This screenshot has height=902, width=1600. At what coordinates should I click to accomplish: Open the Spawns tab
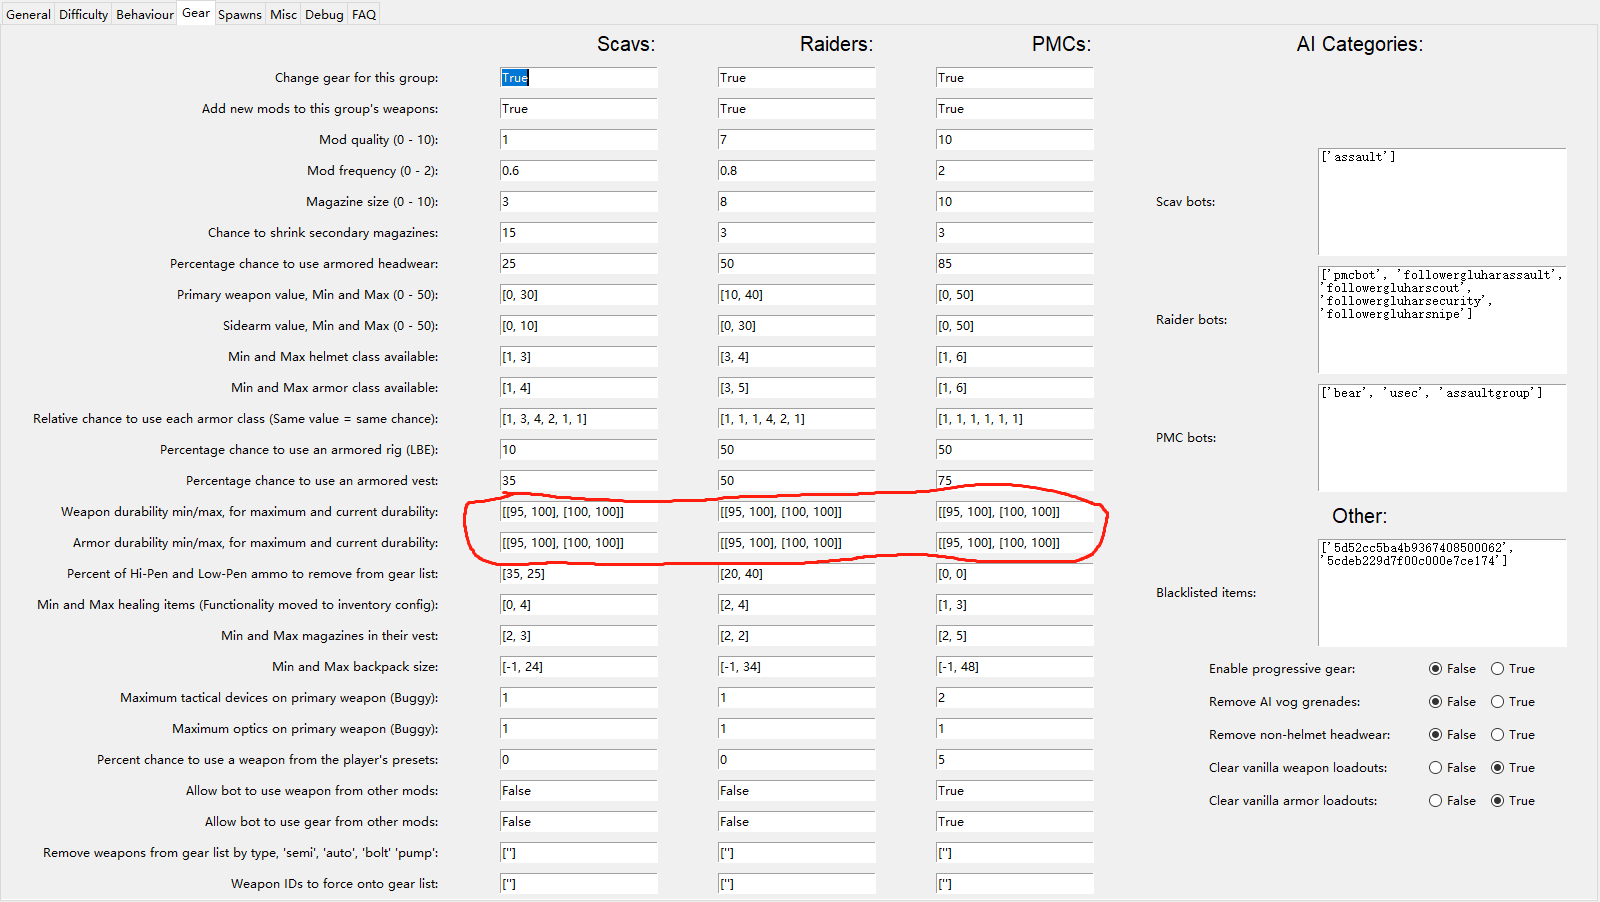[239, 14]
